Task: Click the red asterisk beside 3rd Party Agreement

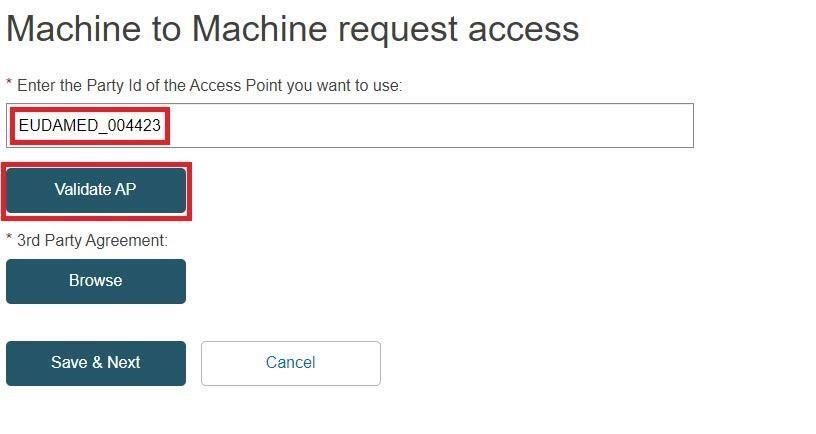Action: coord(10,238)
